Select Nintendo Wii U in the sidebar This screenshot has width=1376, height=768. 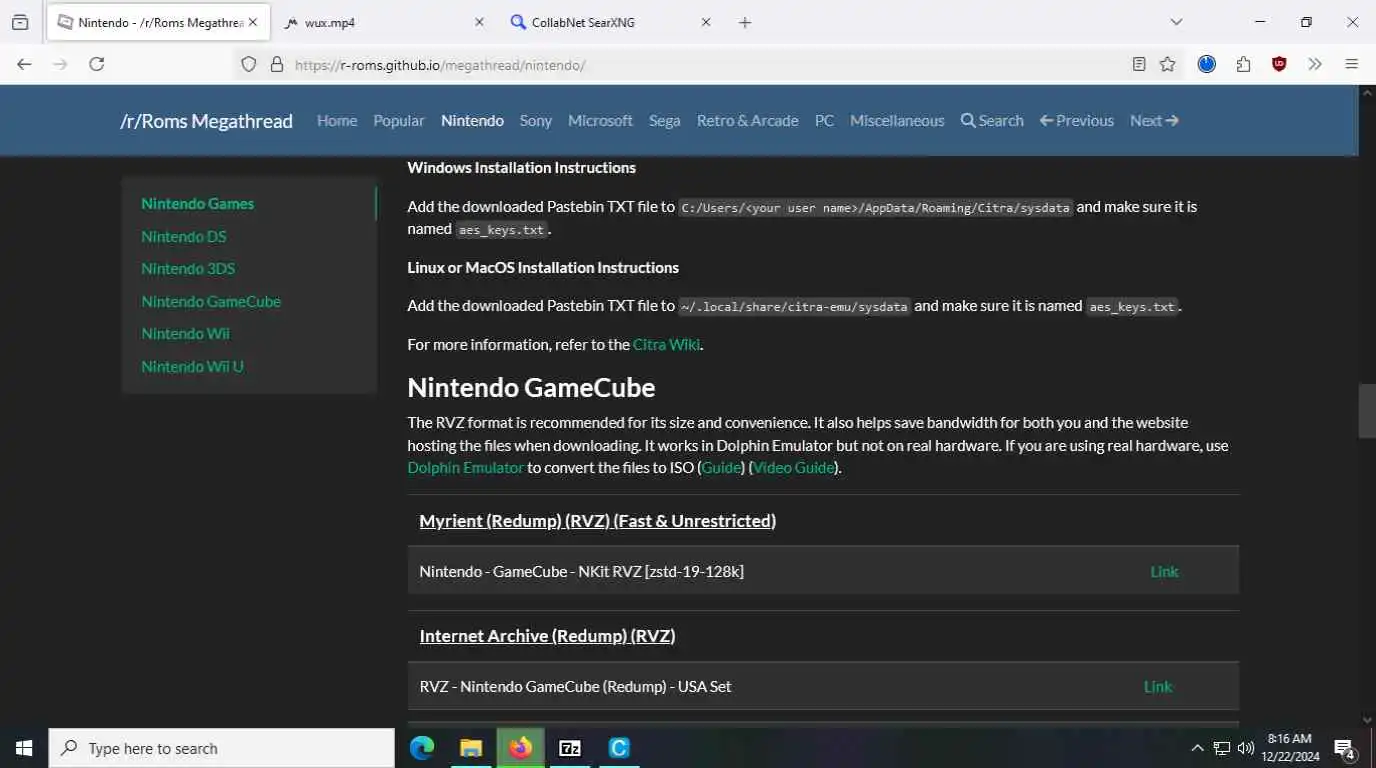192,366
